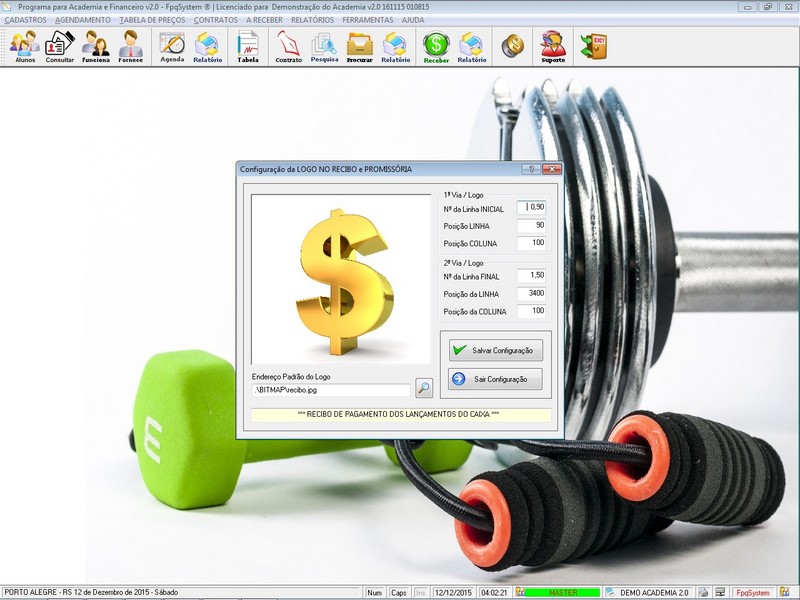Click the Endereço Padrão do Logo path field

(331, 390)
